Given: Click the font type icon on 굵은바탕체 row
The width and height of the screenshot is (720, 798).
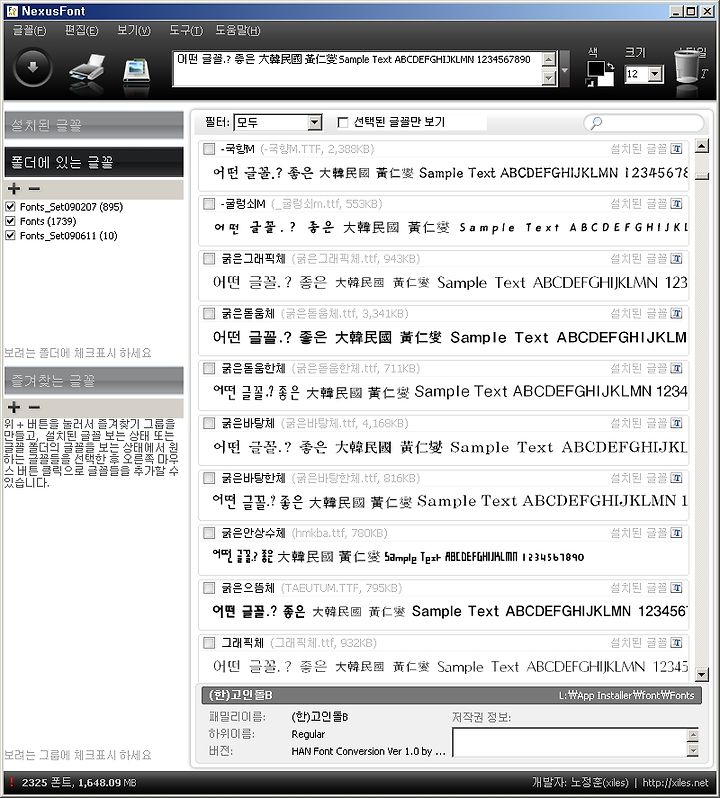Looking at the screenshot, I should (676, 423).
